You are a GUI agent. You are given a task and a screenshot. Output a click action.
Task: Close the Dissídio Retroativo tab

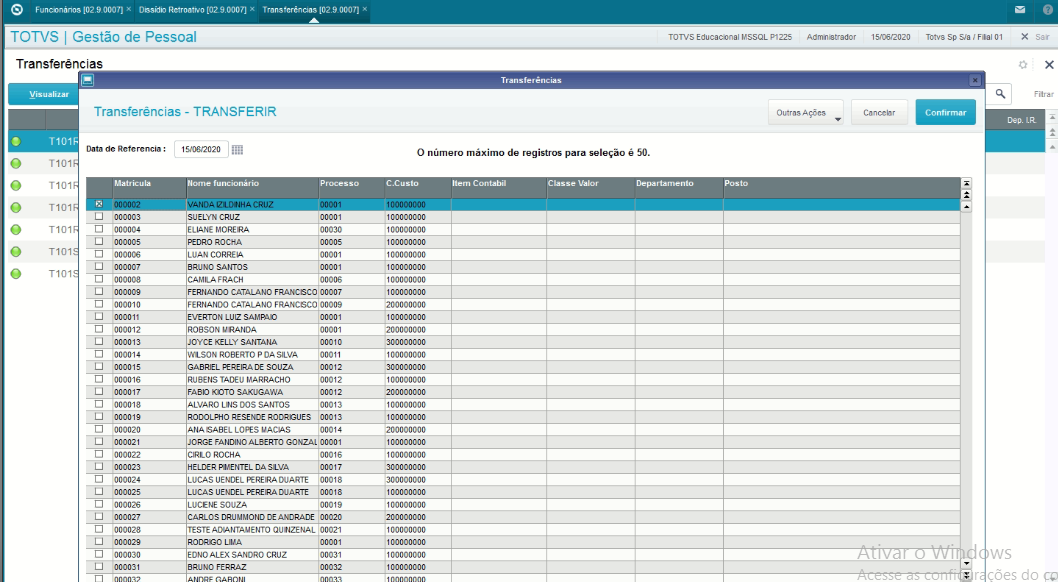point(252,9)
